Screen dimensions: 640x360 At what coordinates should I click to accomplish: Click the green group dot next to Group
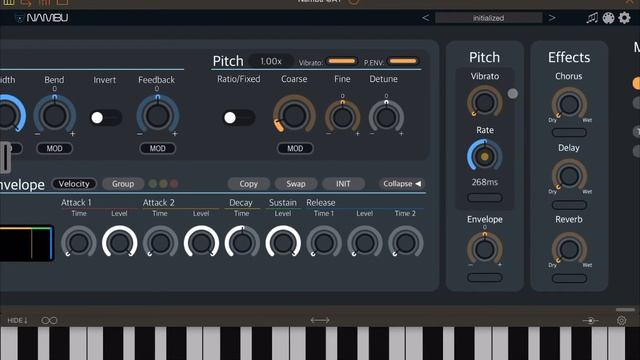coord(153,184)
